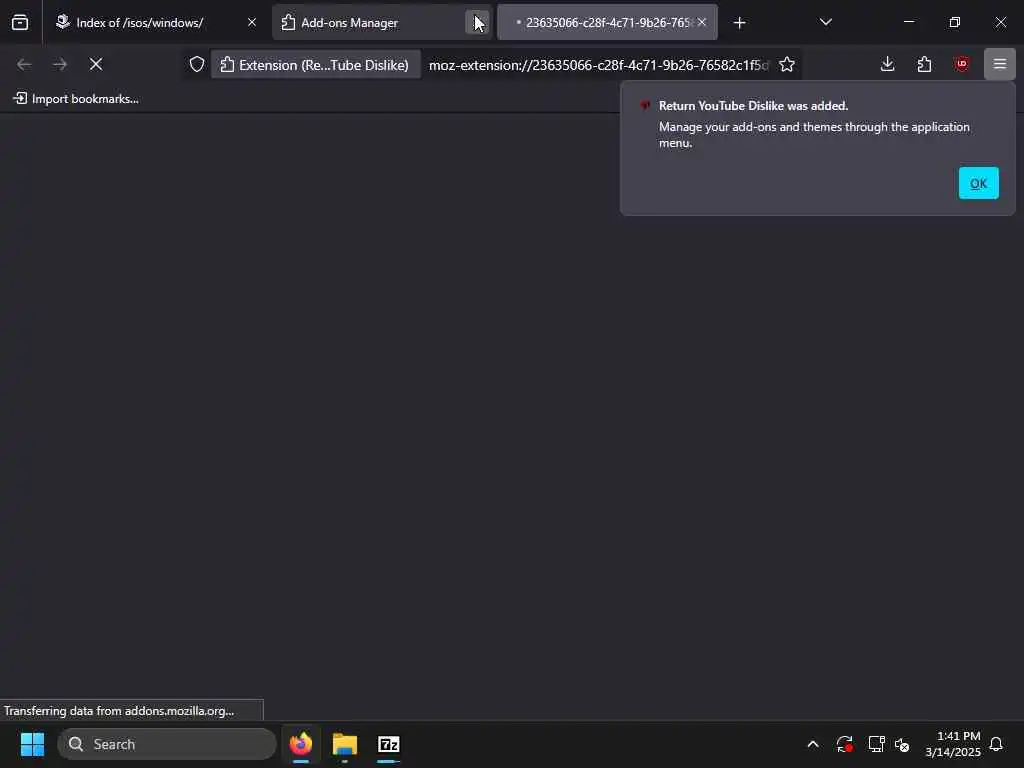Open uBlock Origin toolbar popup
This screenshot has height=768, width=1024.
[x=961, y=64]
